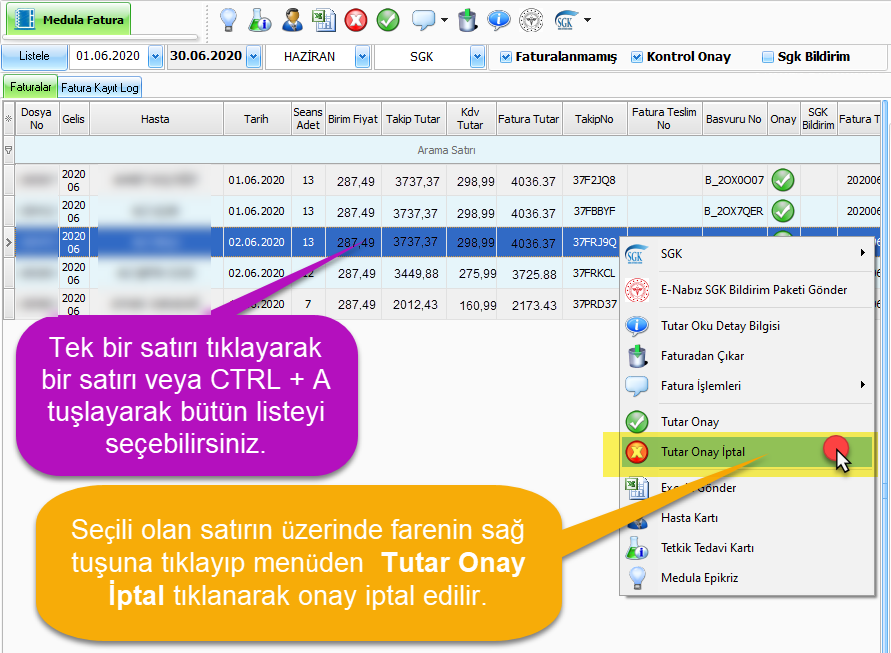Click the blue info bubble toolbar icon
Screen dimensions: 891x653
point(499,20)
